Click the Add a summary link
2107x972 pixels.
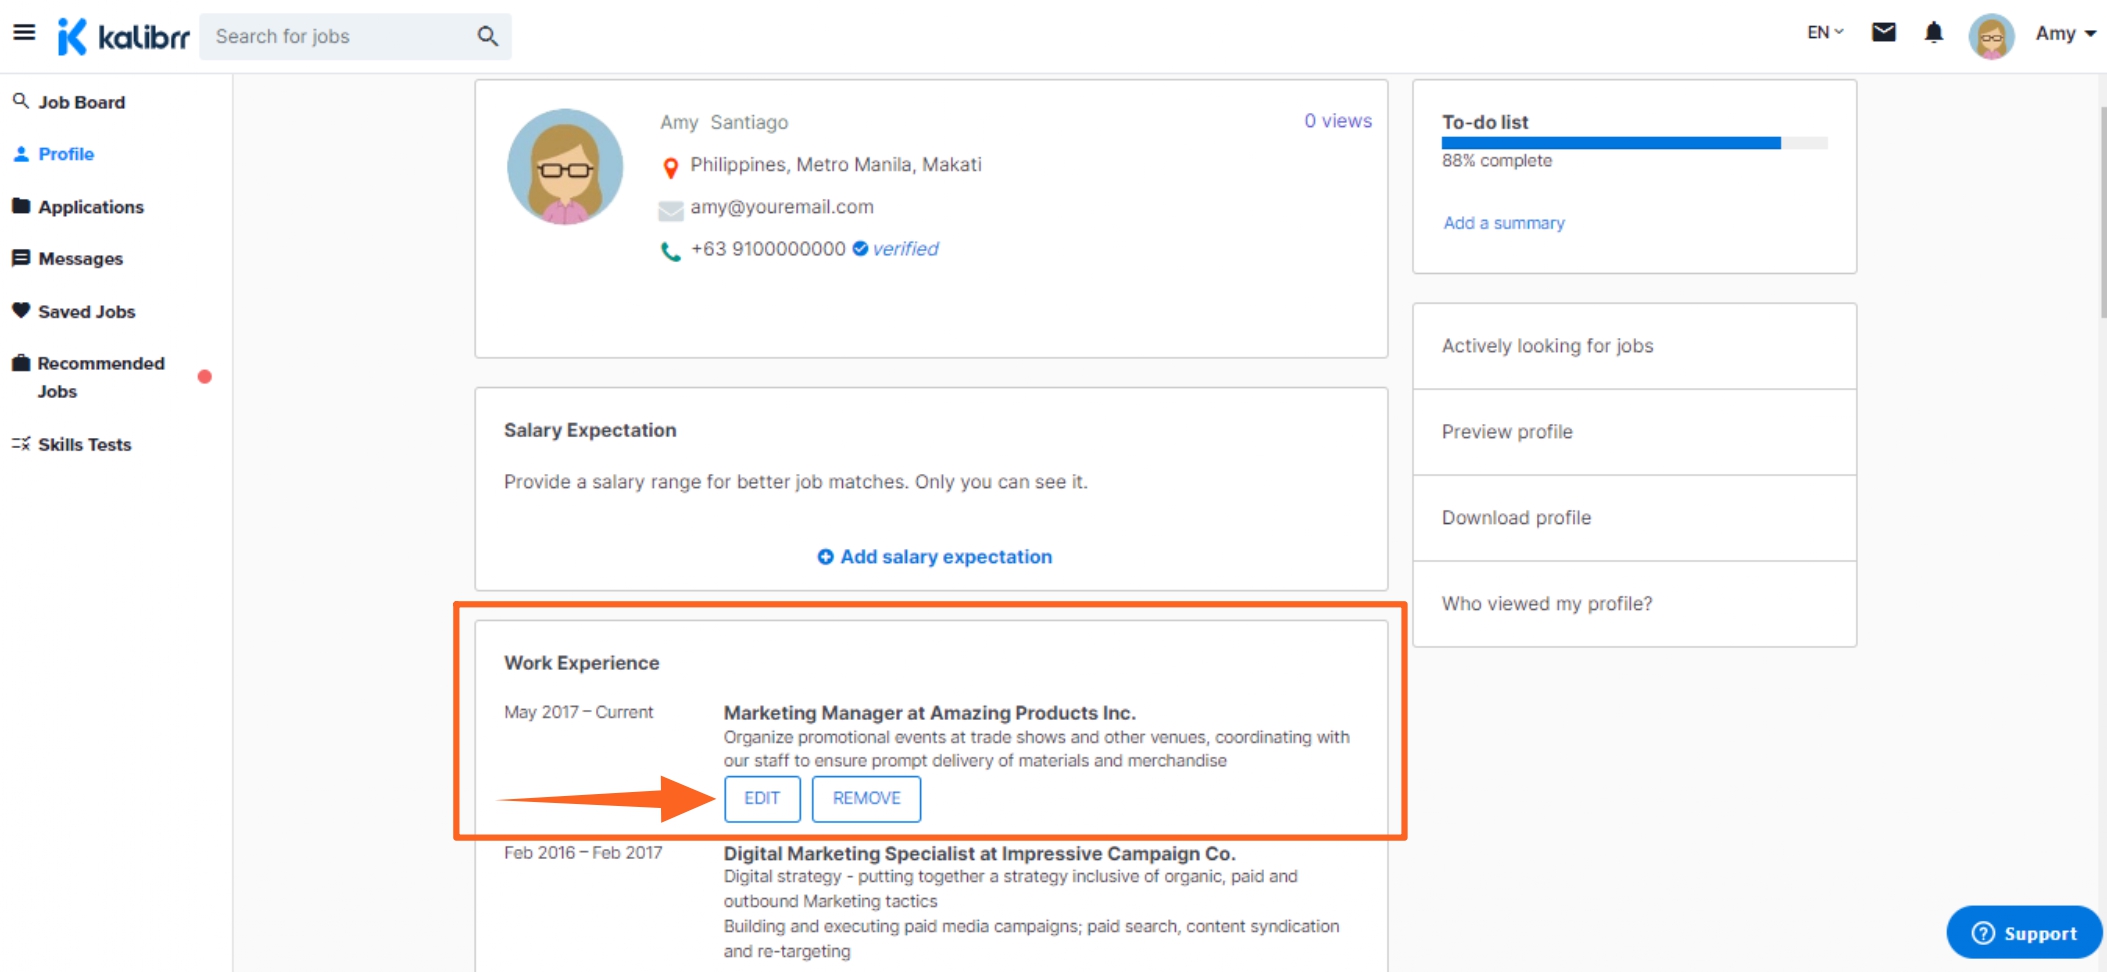point(1503,223)
